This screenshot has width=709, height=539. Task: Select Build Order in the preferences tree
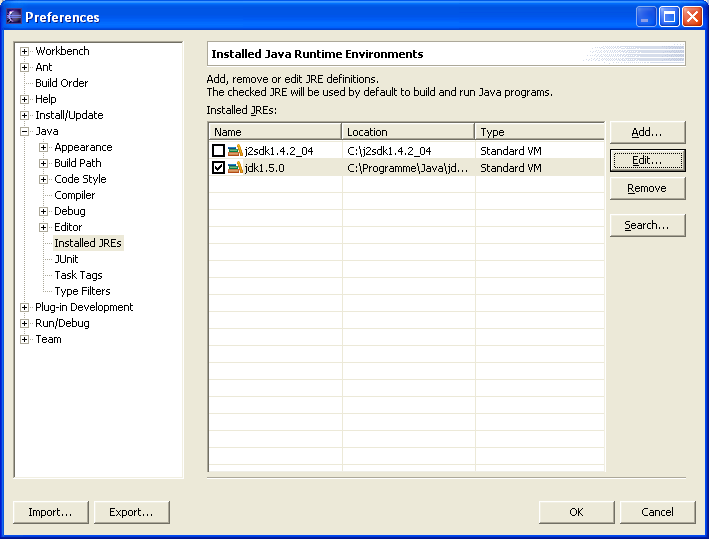(x=61, y=83)
